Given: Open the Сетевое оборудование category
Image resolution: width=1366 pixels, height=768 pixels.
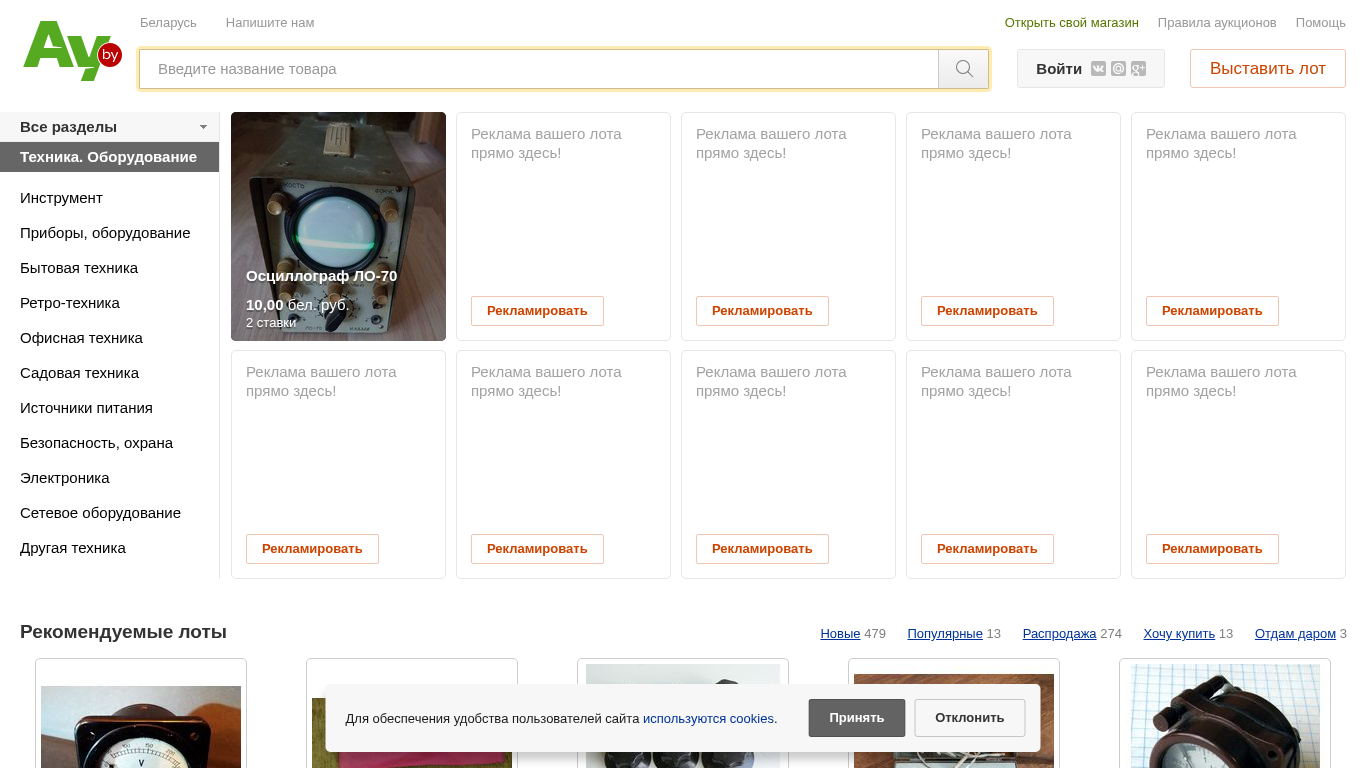Looking at the screenshot, I should coord(100,513).
